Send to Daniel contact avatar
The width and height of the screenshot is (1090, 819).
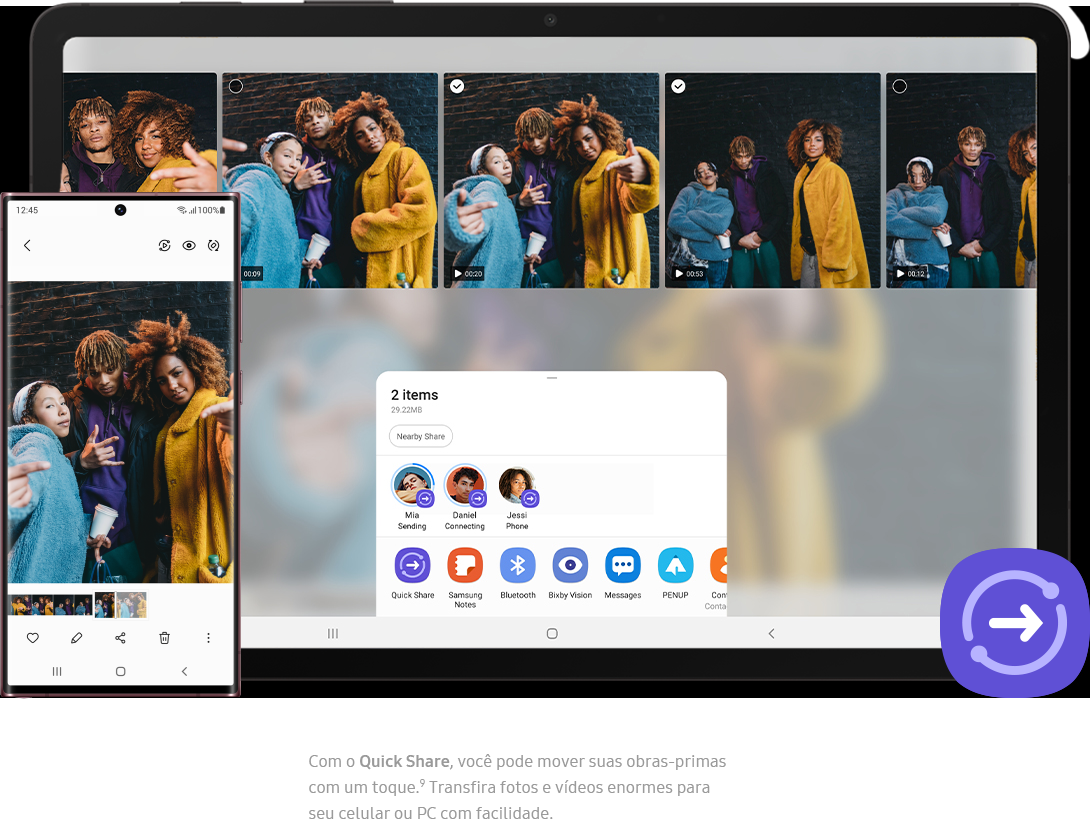[x=465, y=485]
